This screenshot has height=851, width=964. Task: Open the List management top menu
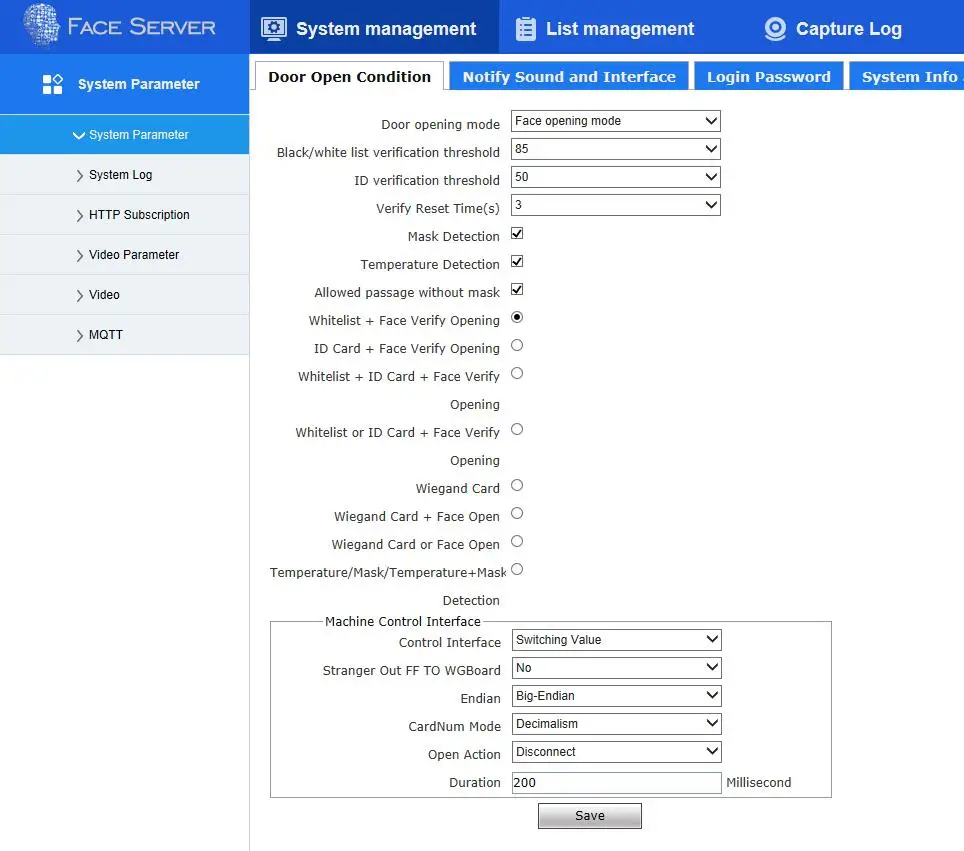click(620, 28)
